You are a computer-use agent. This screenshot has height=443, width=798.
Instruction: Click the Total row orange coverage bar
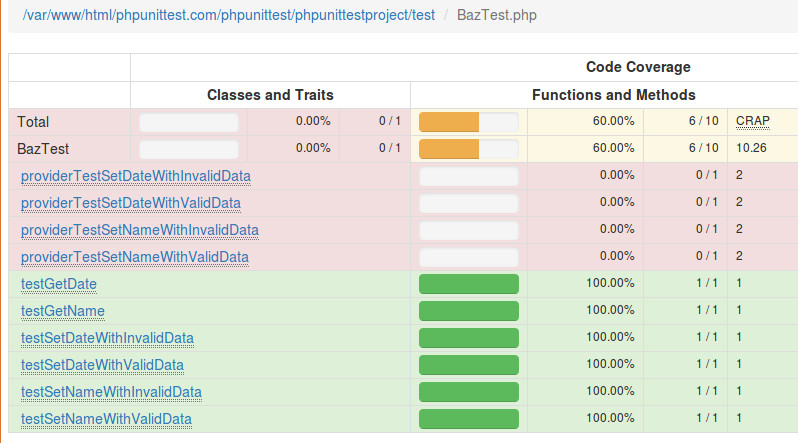click(469, 122)
